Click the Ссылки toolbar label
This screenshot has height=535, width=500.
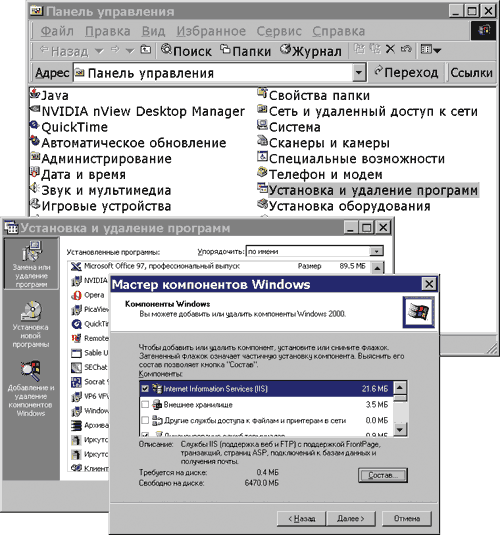pyautogui.click(x=471, y=72)
